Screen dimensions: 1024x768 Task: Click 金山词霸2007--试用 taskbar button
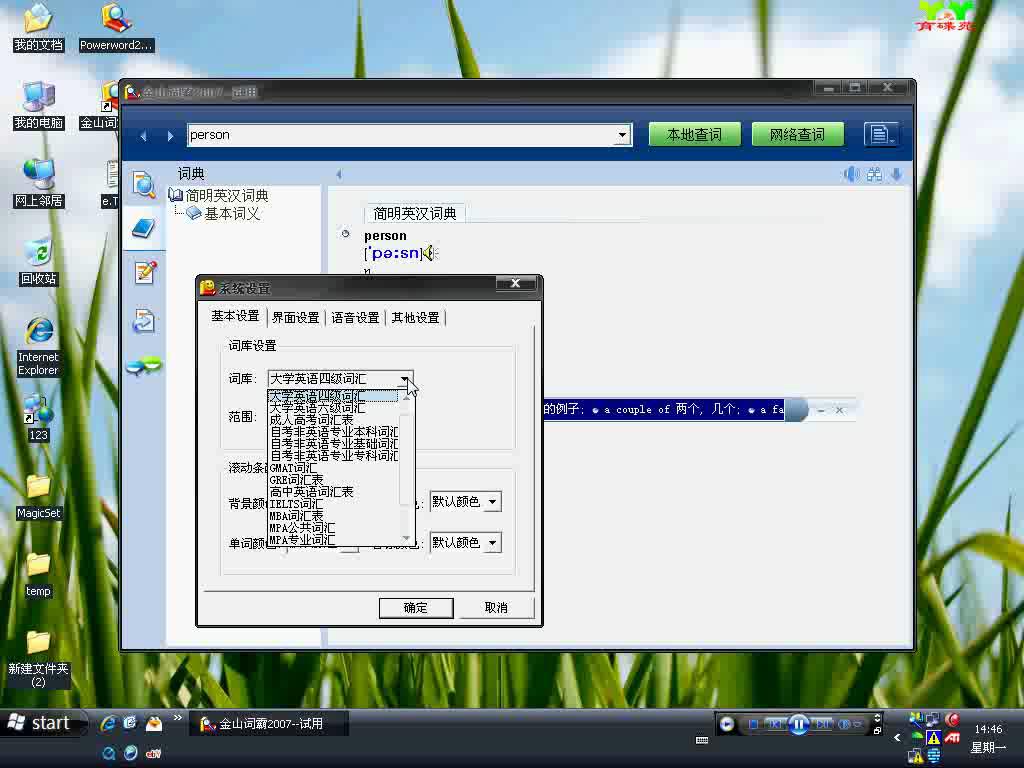pyautogui.click(x=268, y=724)
